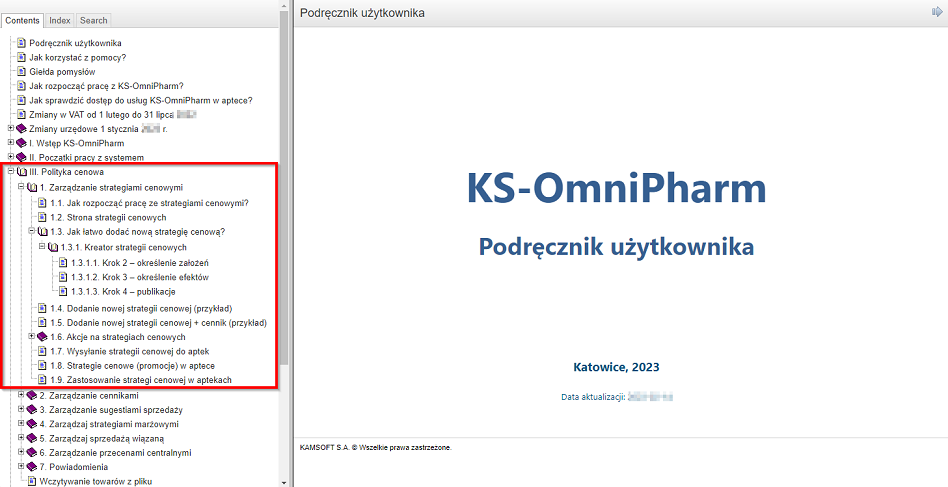This screenshot has height=487, width=948.
Task: Open Wczytywanie towarów z pliku topic
Action: click(x=96, y=482)
